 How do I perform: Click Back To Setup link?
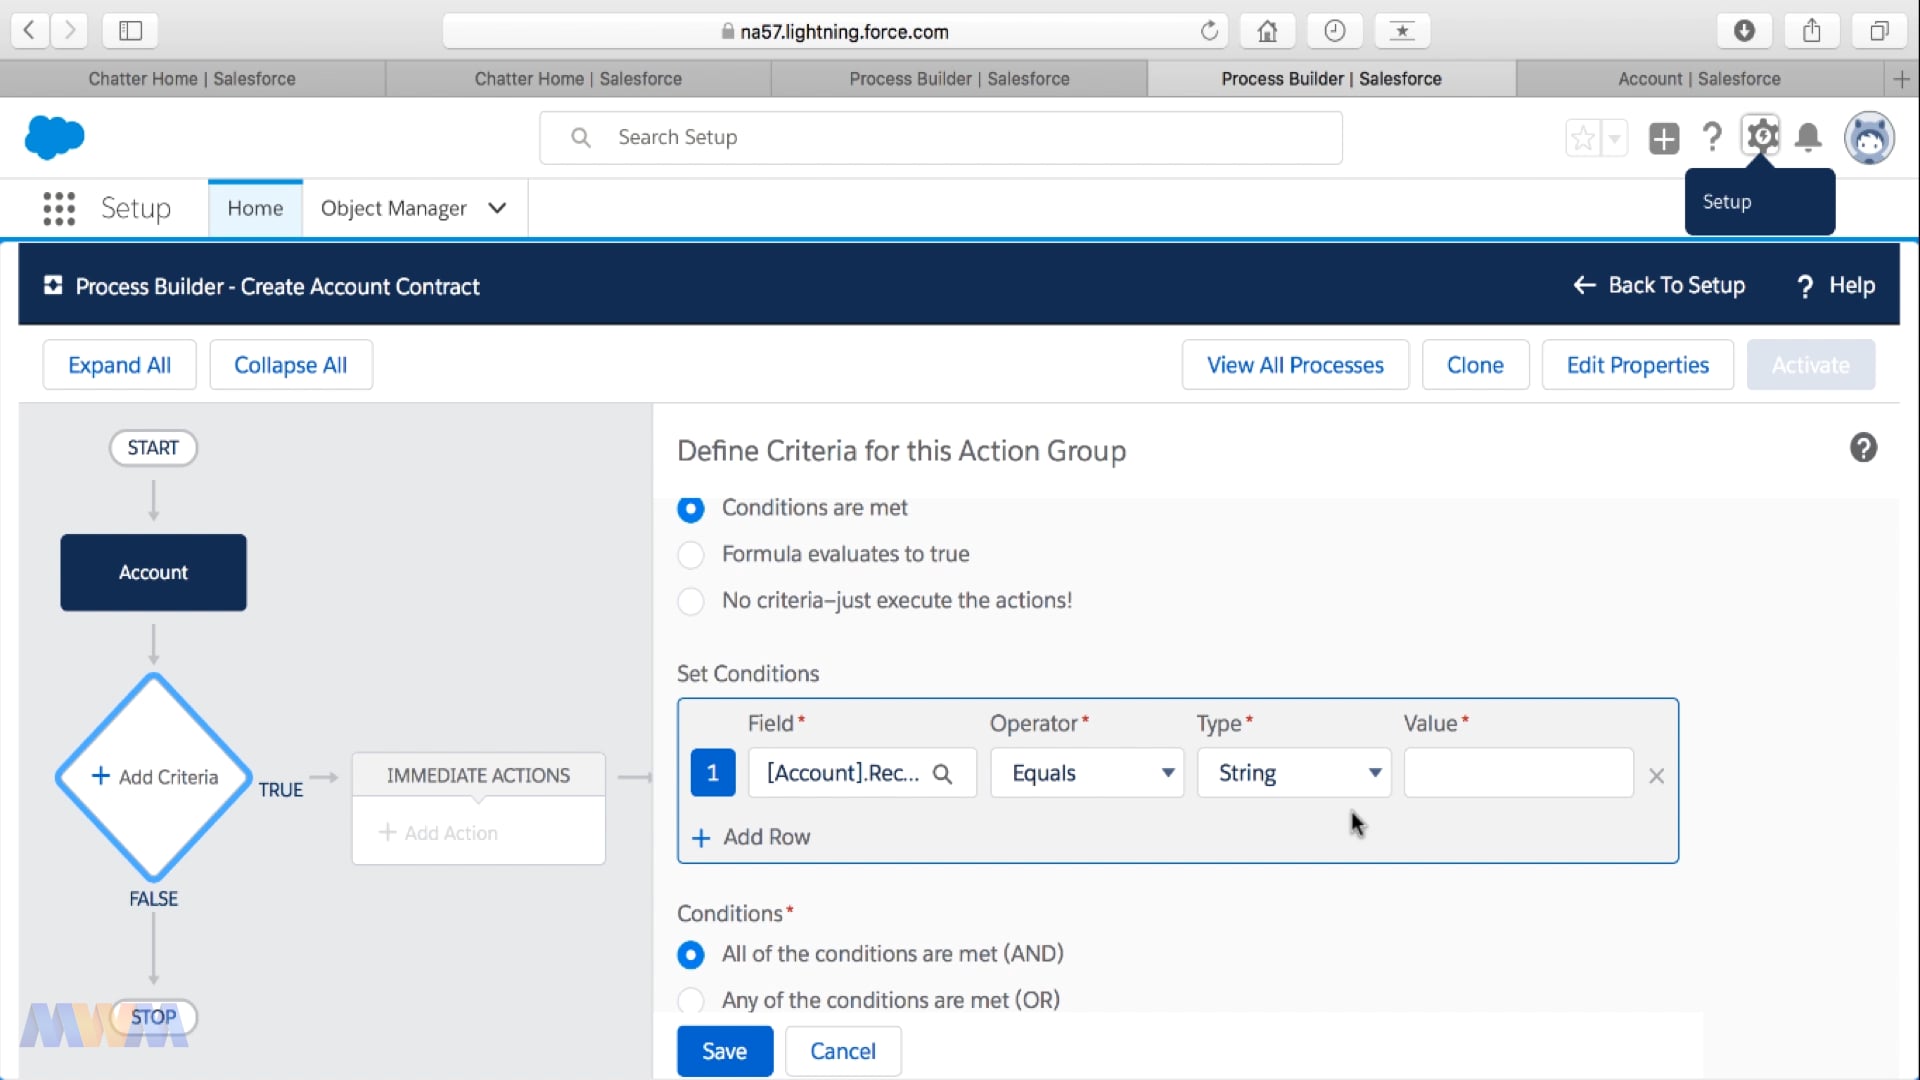(1659, 285)
